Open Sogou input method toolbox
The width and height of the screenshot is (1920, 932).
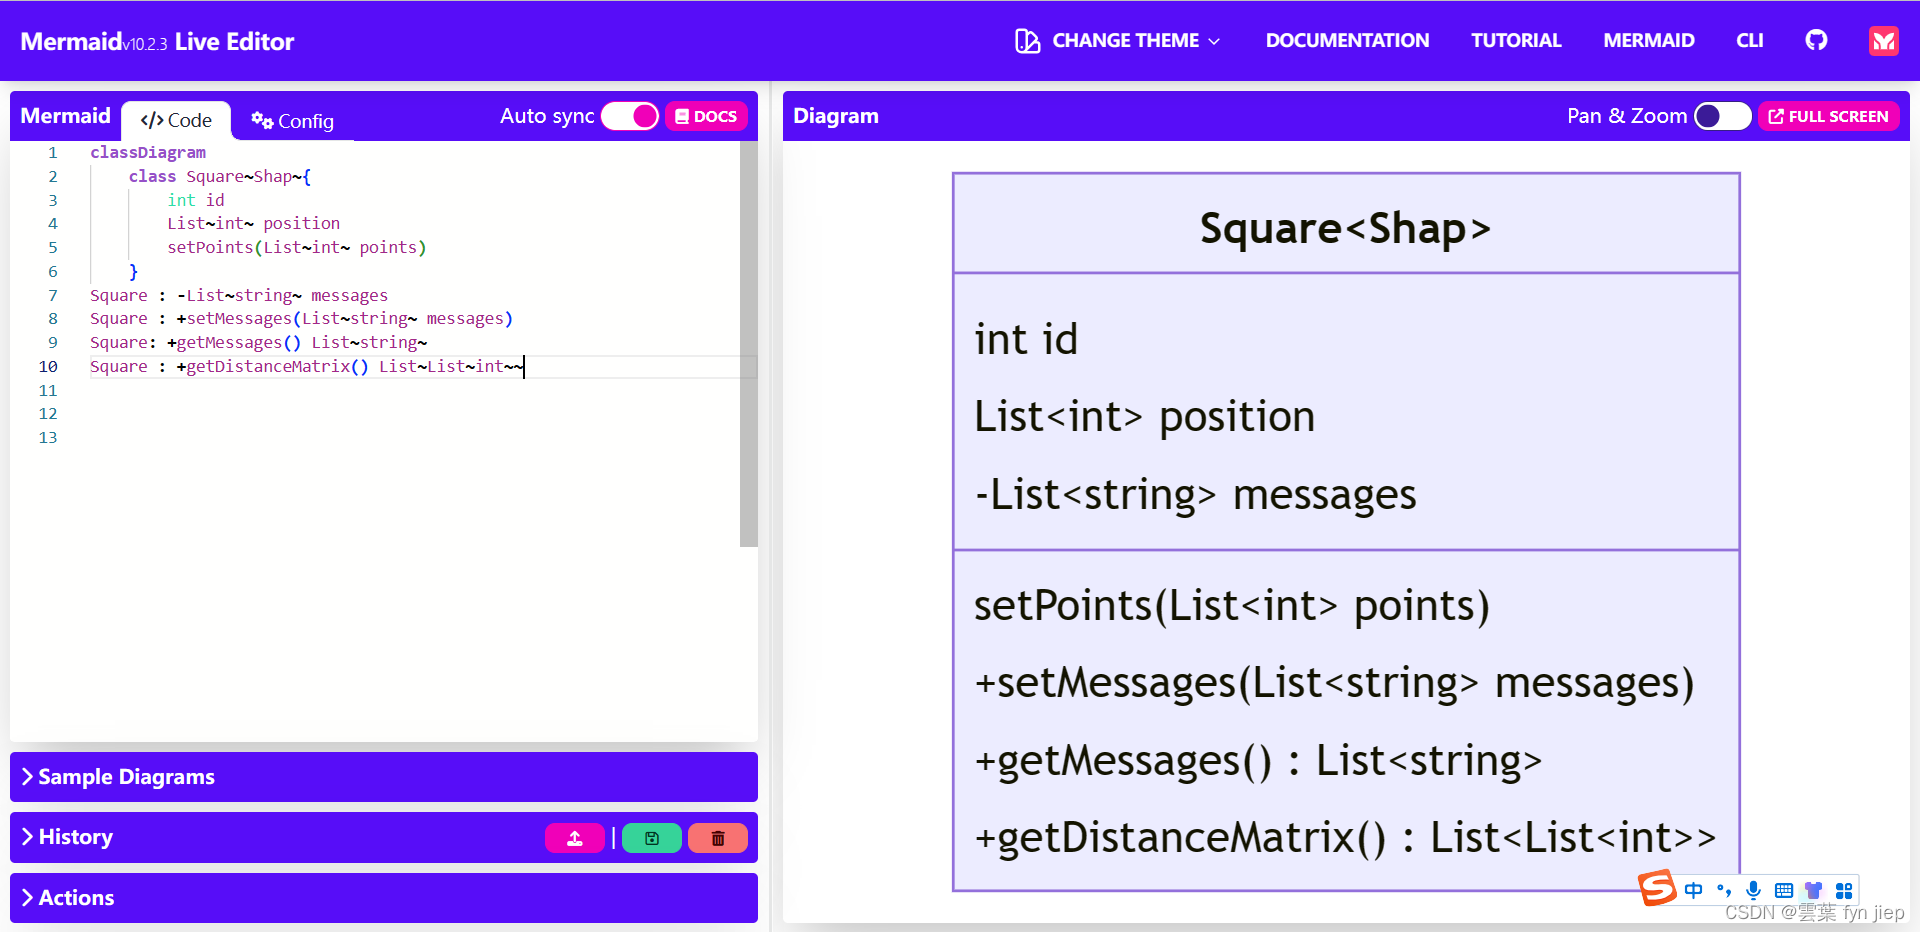pos(1845,890)
